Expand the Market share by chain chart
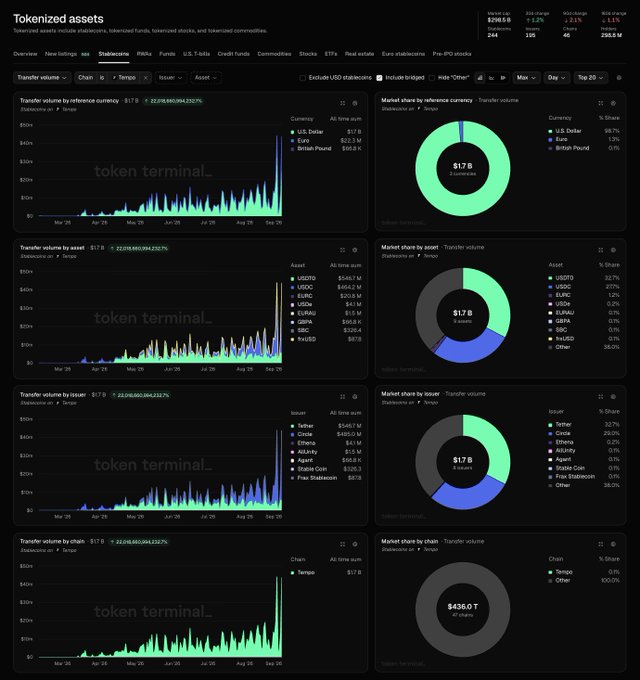Image resolution: width=640 pixels, height=680 pixels. (601, 544)
